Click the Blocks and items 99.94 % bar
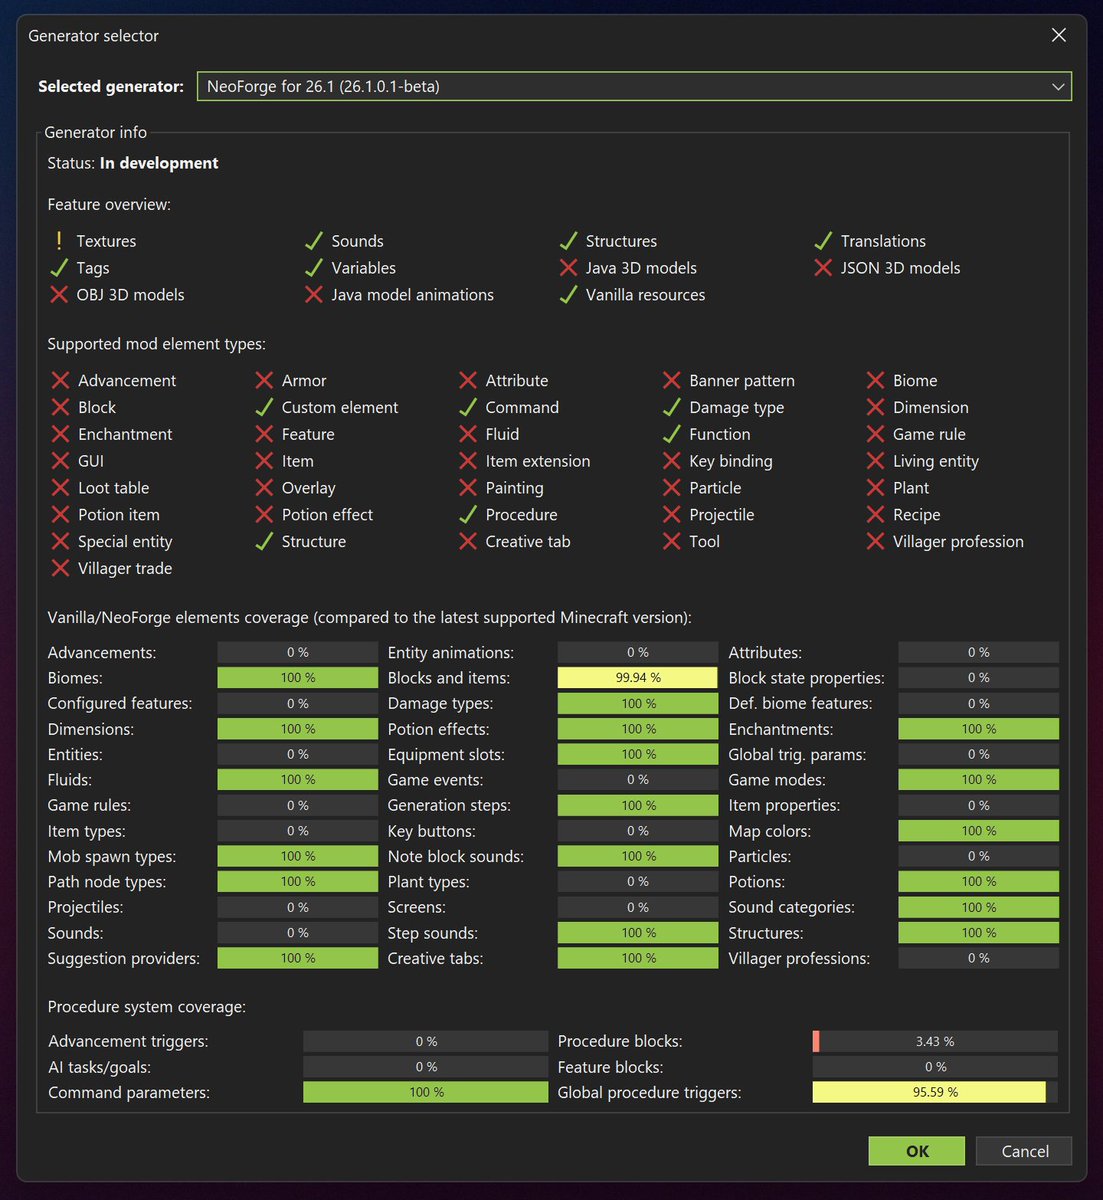 (638, 678)
